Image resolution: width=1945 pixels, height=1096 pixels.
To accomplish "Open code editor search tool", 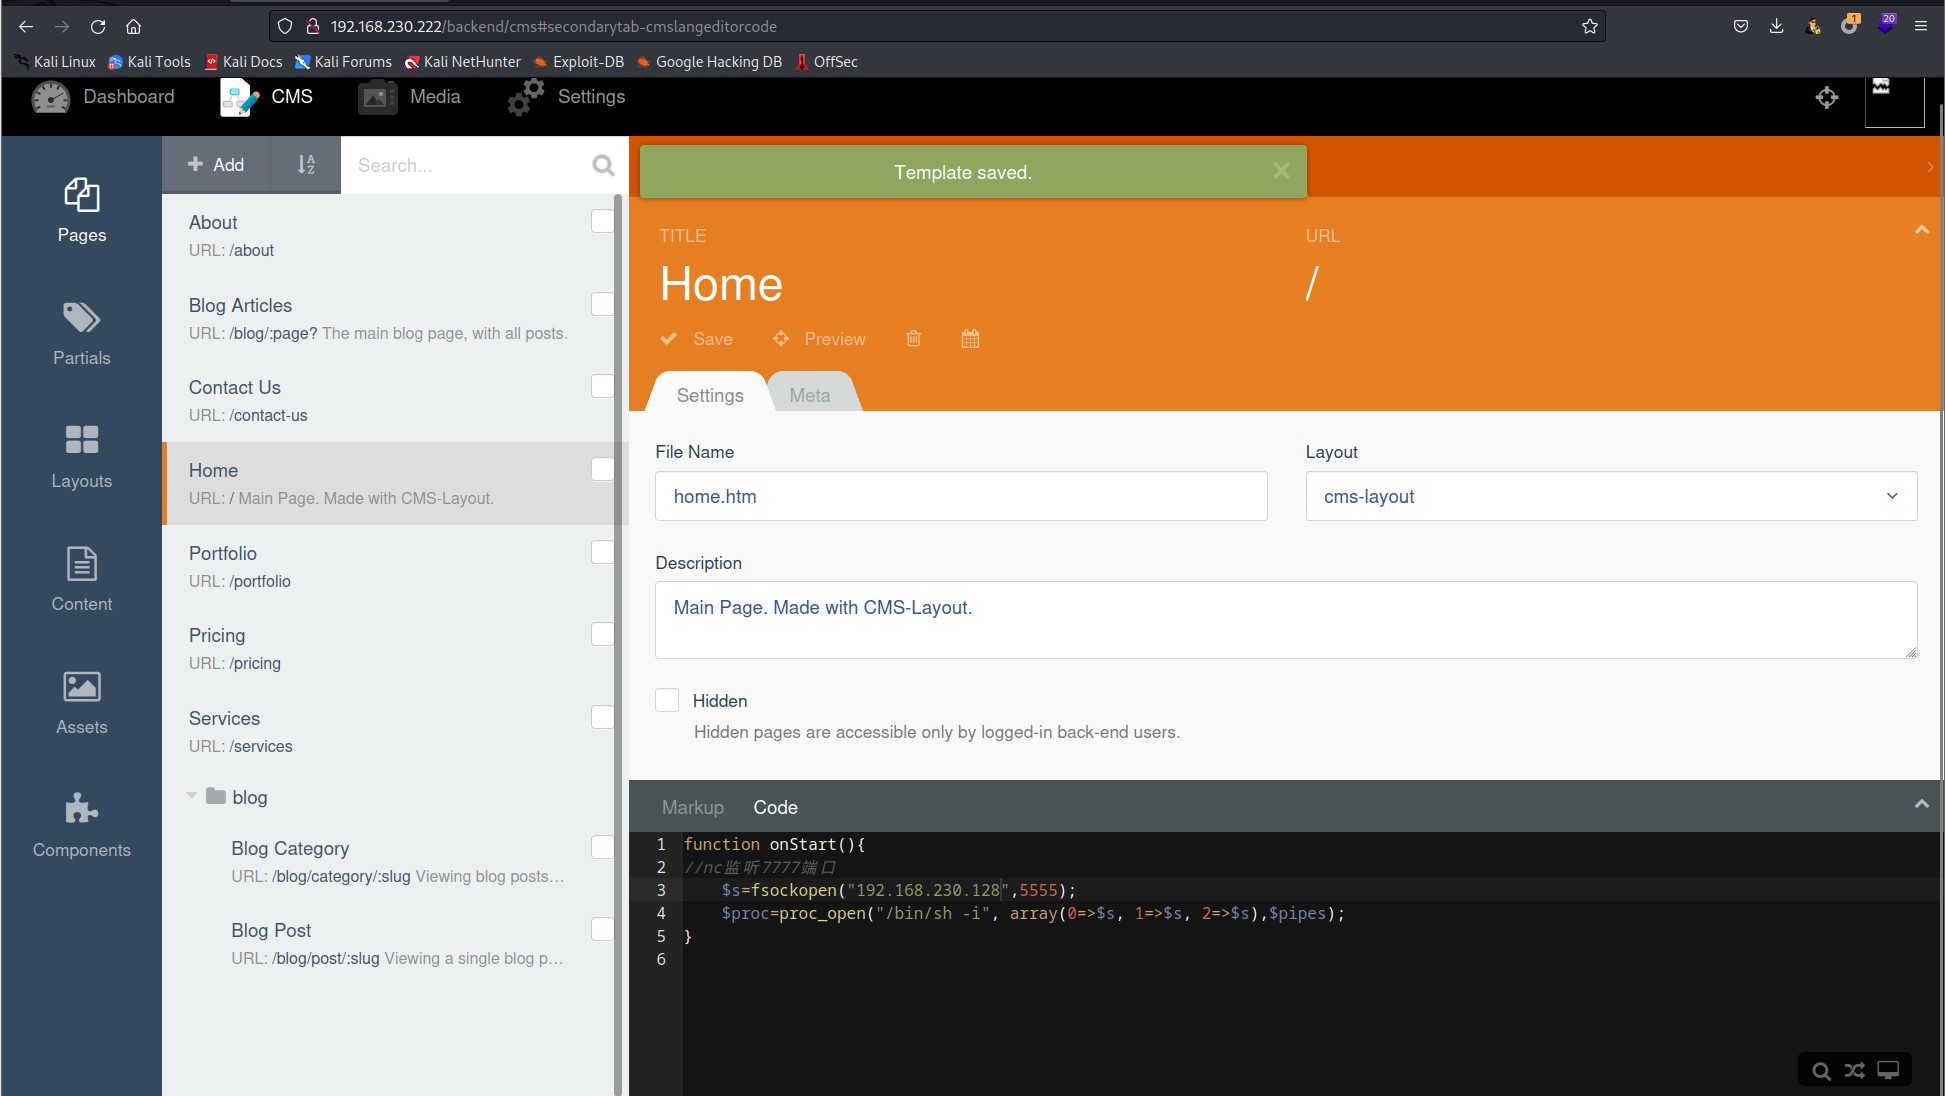I will (x=1821, y=1071).
